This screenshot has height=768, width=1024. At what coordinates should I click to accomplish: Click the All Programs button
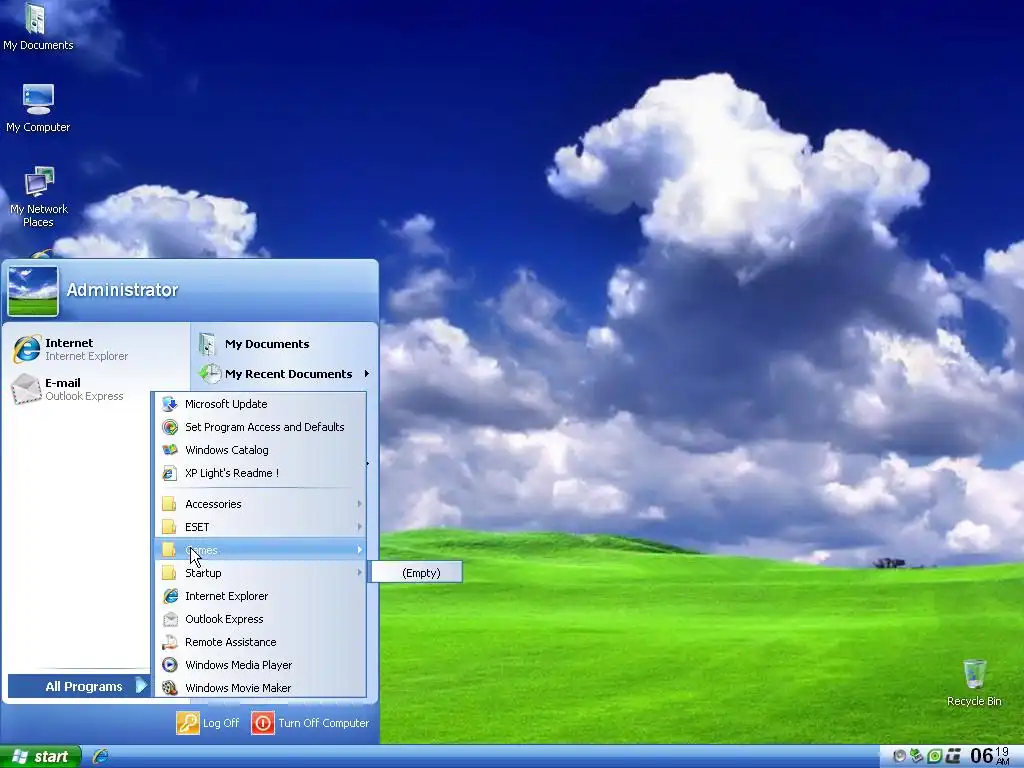point(79,686)
